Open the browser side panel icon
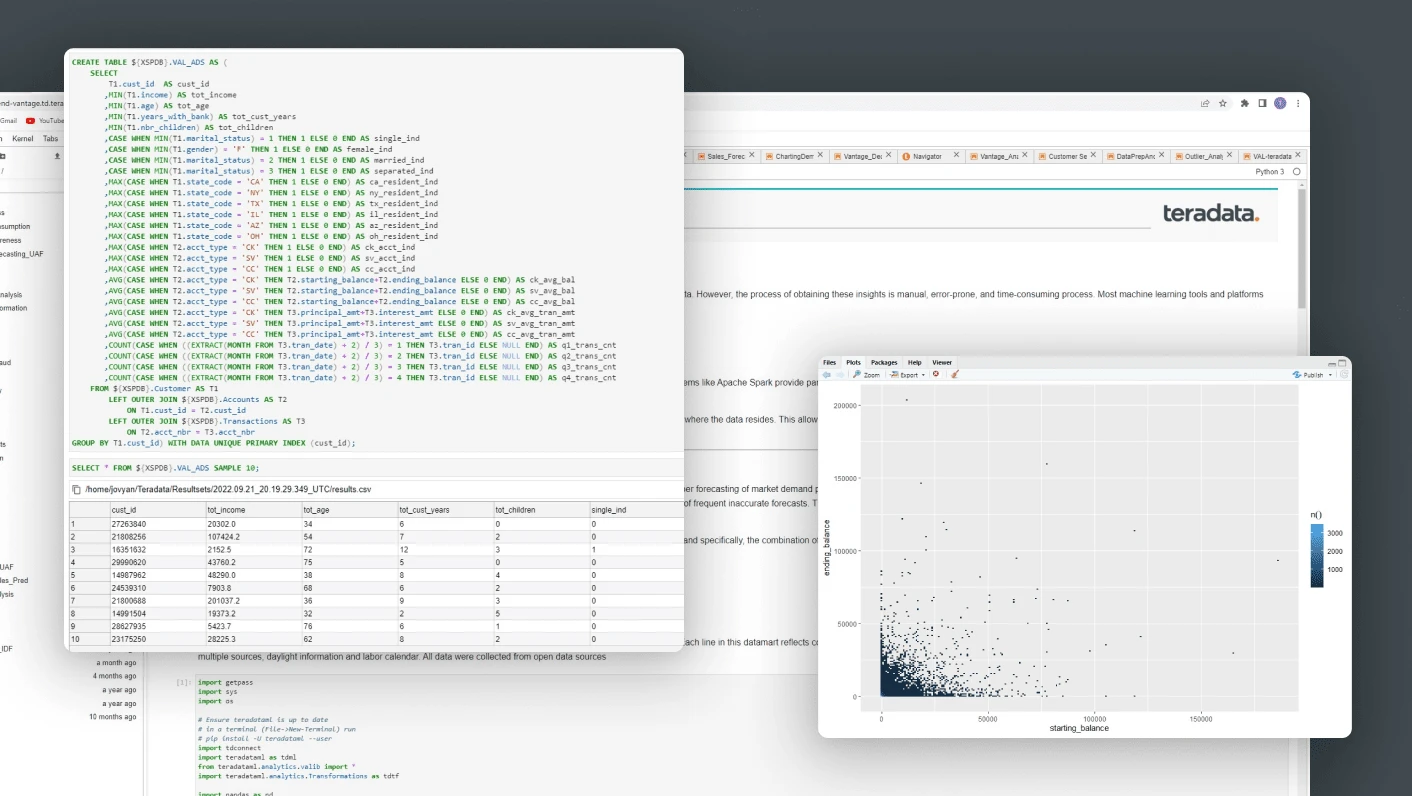 [1262, 103]
